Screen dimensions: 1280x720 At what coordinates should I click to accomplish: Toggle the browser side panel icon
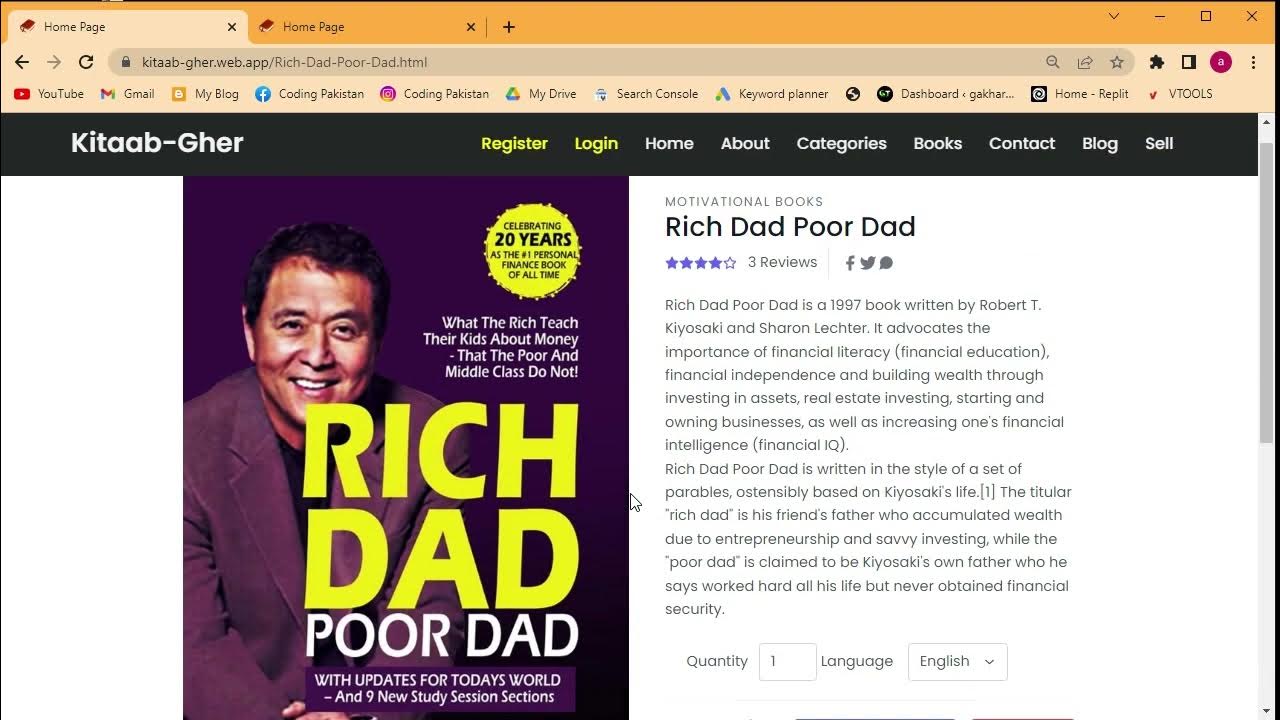(1189, 62)
